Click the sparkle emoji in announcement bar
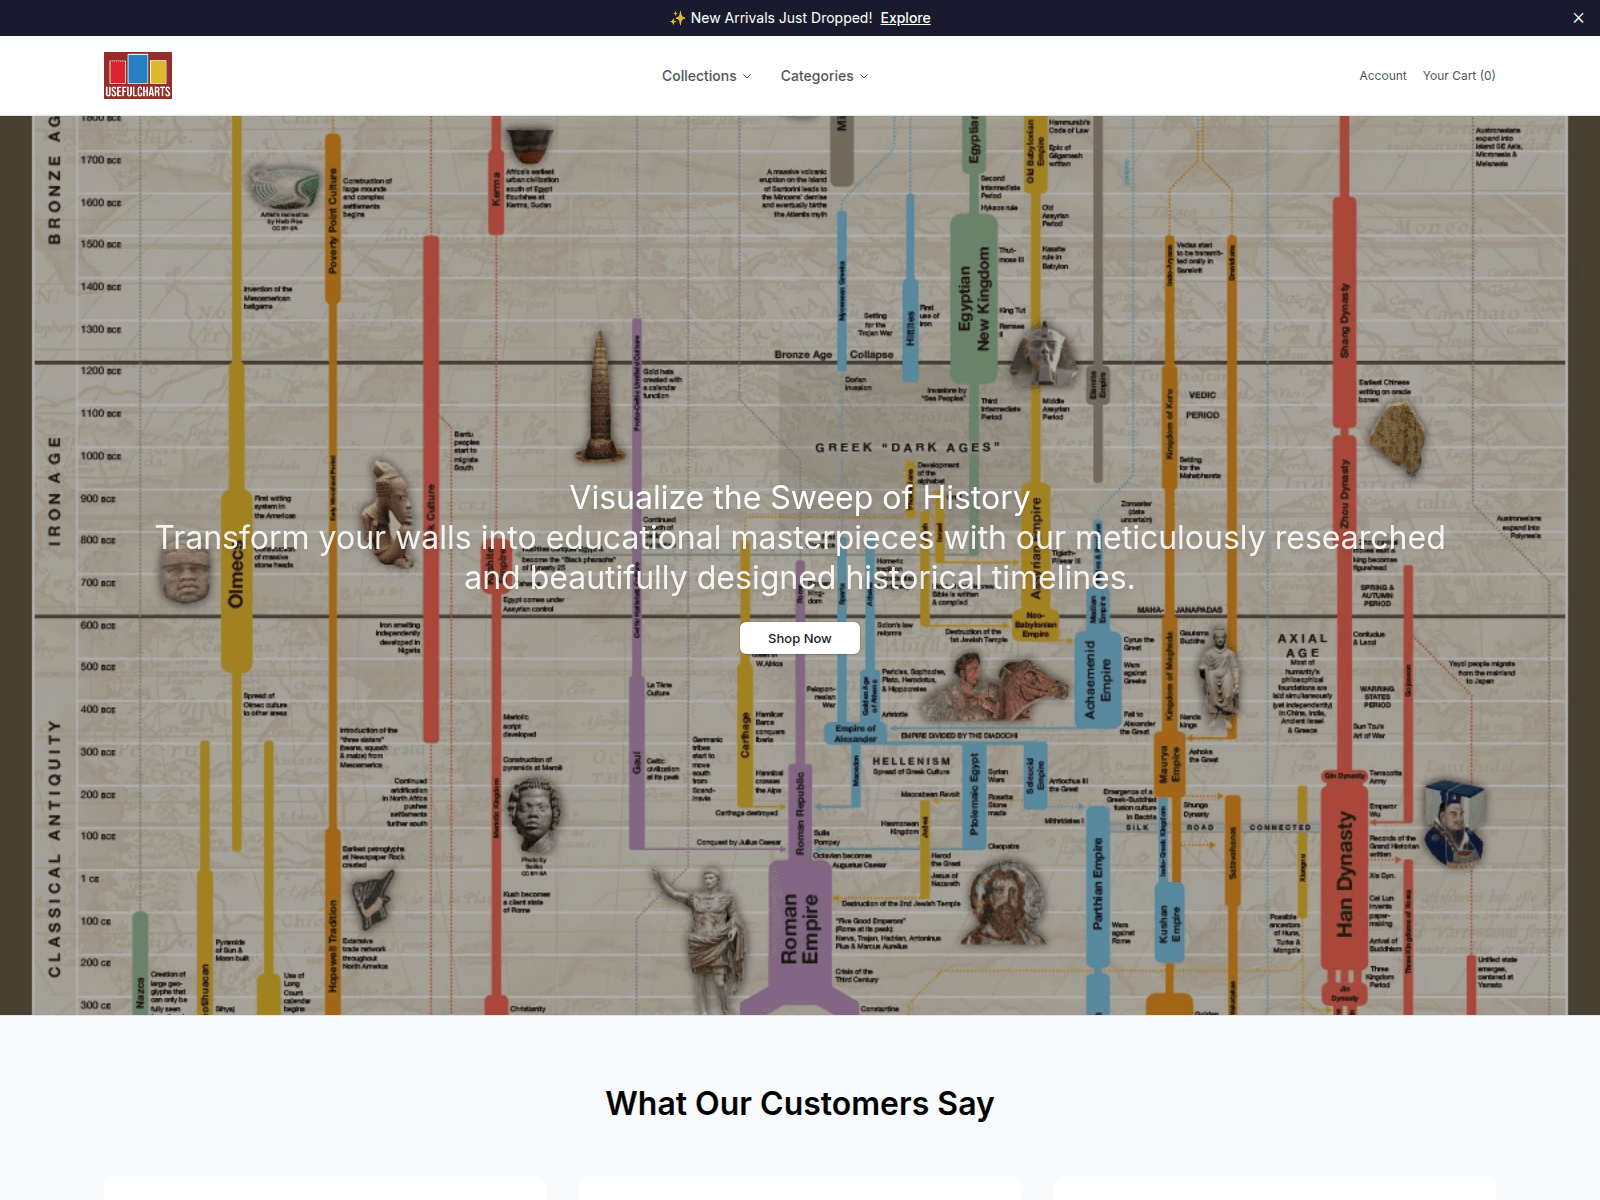1600x1200 pixels. [x=678, y=18]
